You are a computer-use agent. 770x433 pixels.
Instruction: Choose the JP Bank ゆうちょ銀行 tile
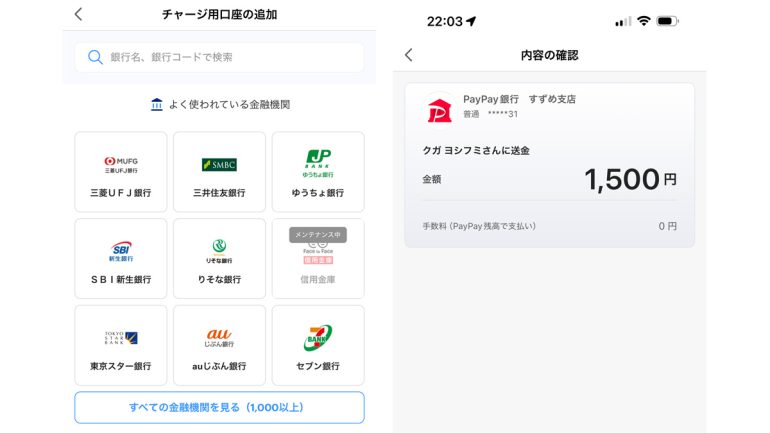(x=318, y=172)
